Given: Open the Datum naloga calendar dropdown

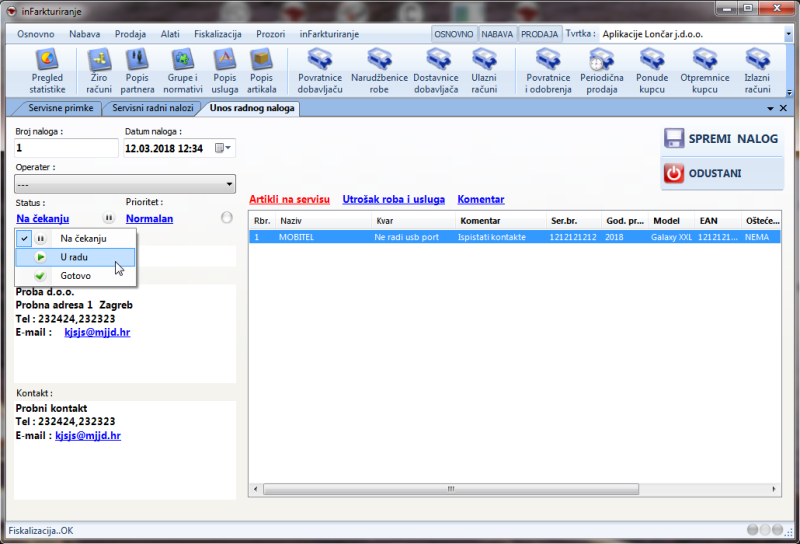Looking at the screenshot, I should click(x=224, y=149).
